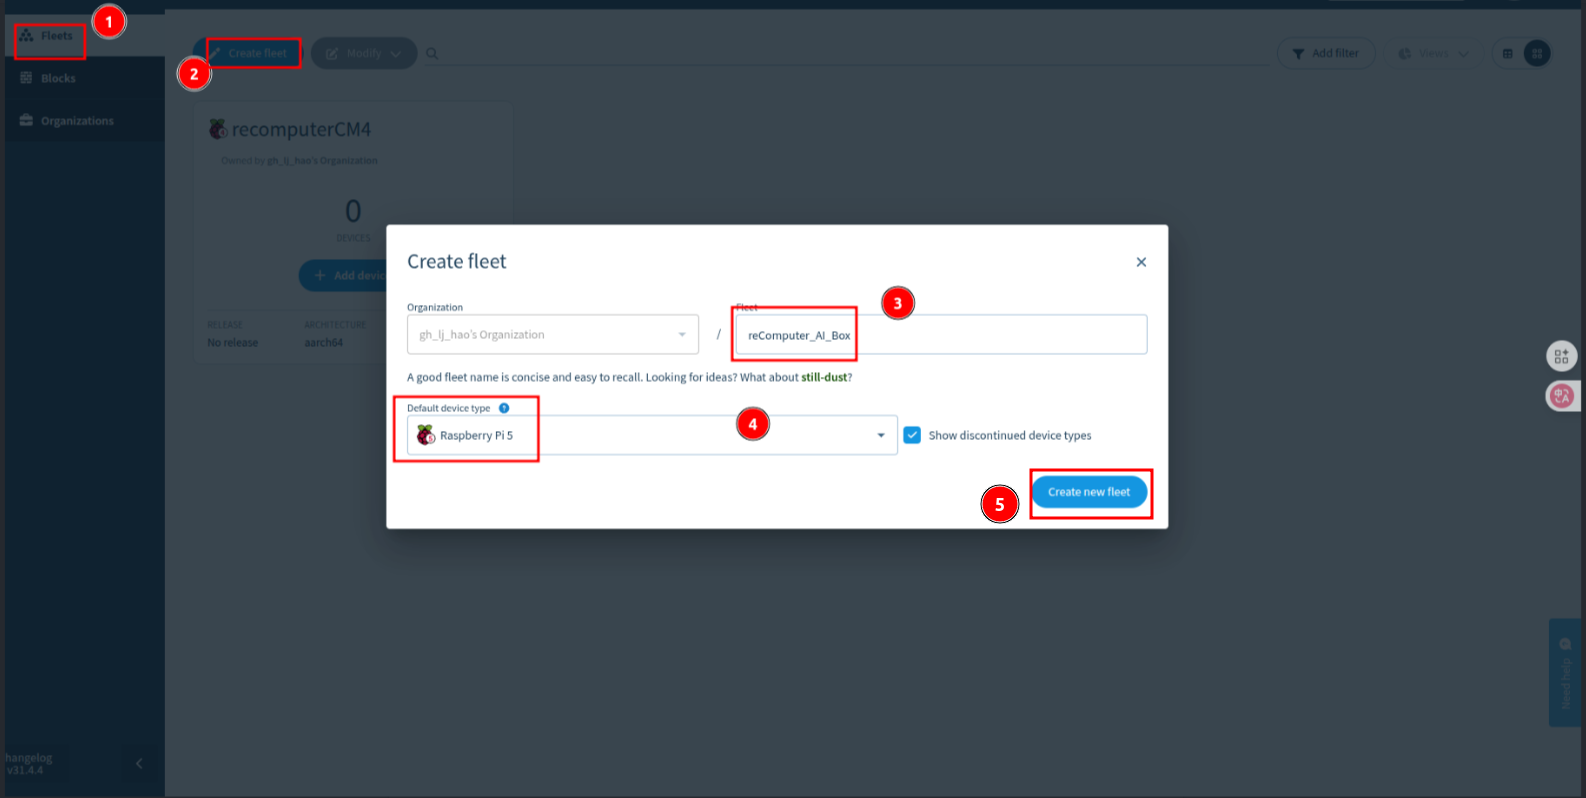Close the Create fleet dialog
This screenshot has width=1586, height=798.
(1141, 262)
